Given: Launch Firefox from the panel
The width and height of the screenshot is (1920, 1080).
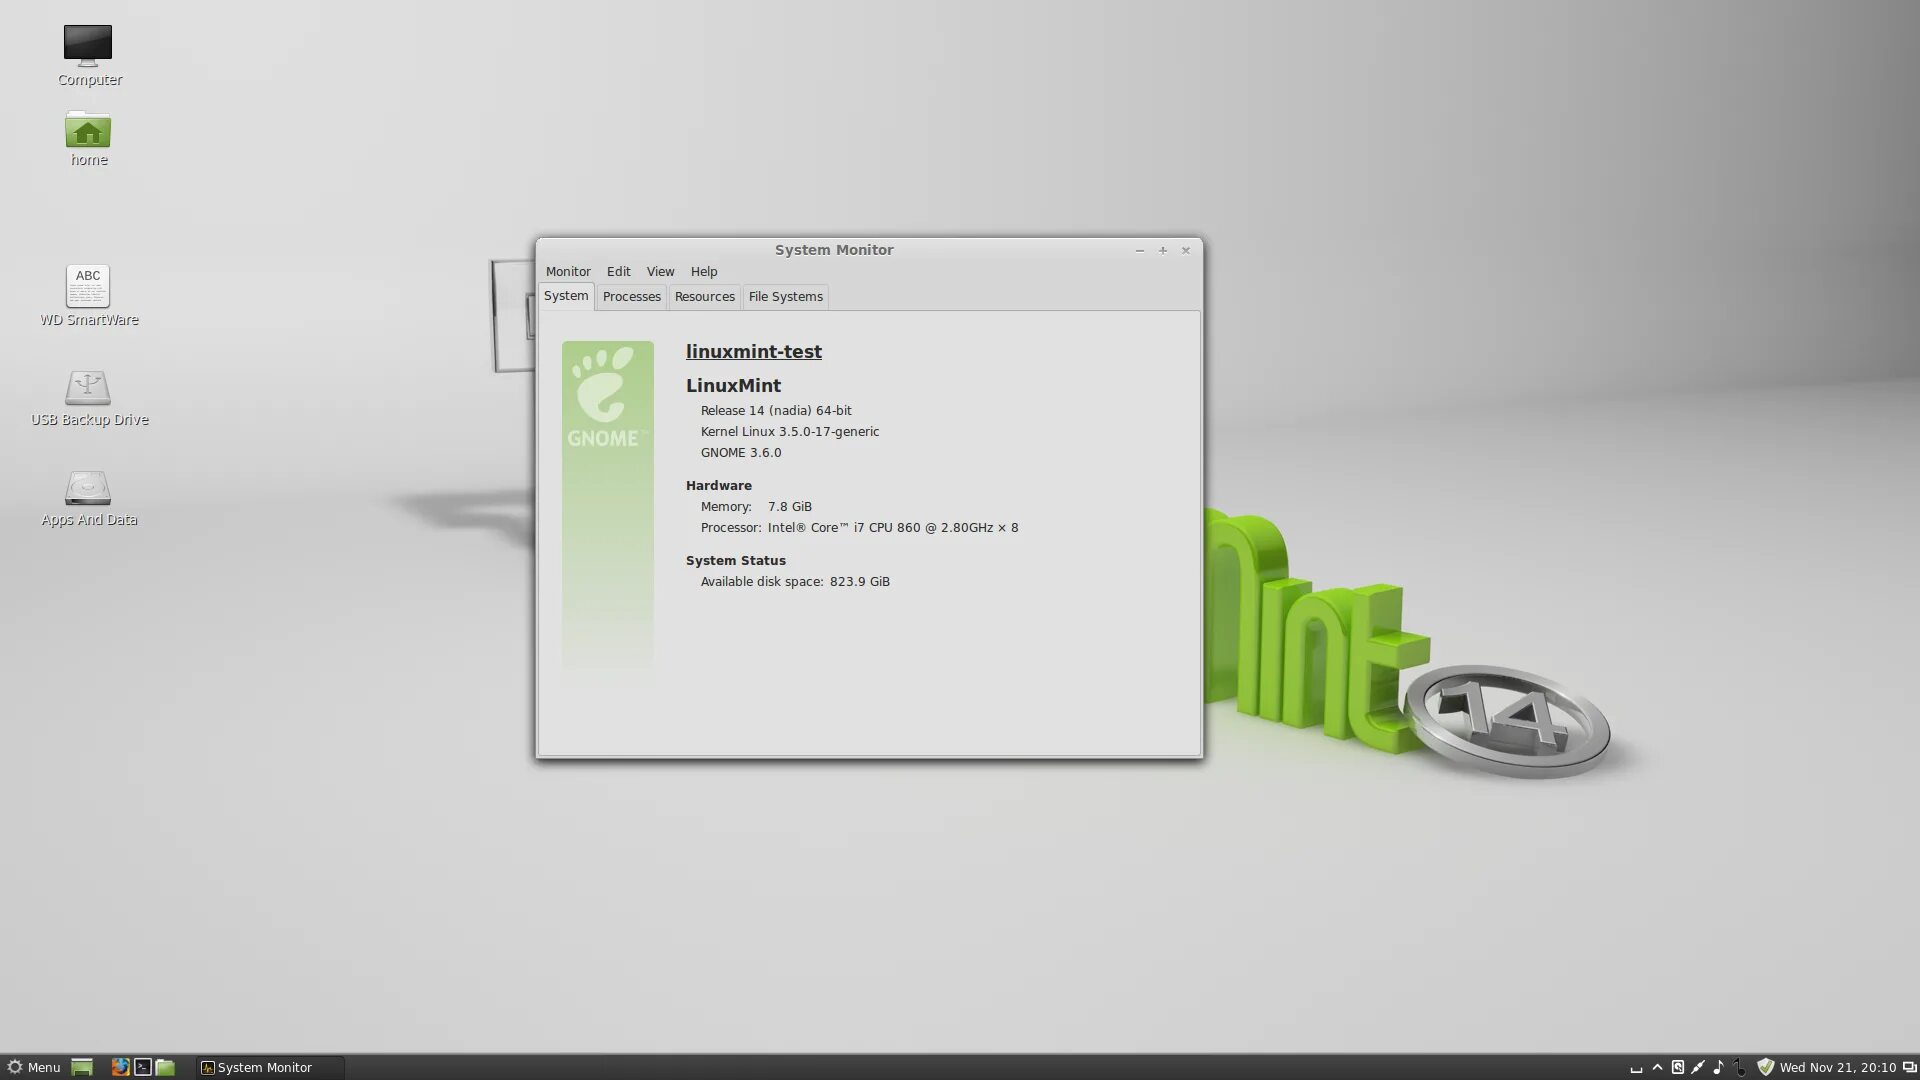Looking at the screenshot, I should pos(120,1067).
